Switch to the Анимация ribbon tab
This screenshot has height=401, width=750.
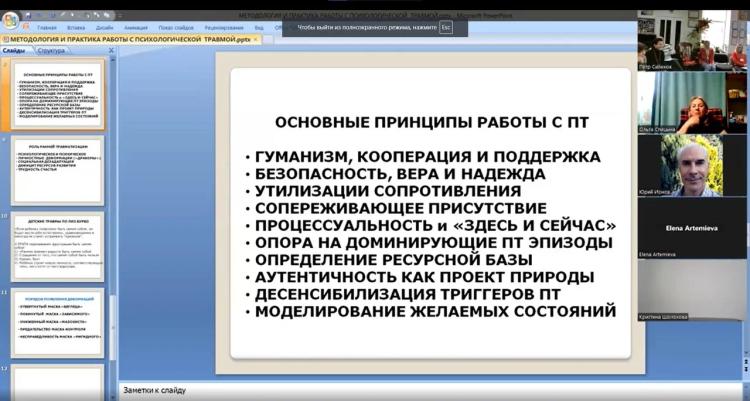tap(136, 28)
